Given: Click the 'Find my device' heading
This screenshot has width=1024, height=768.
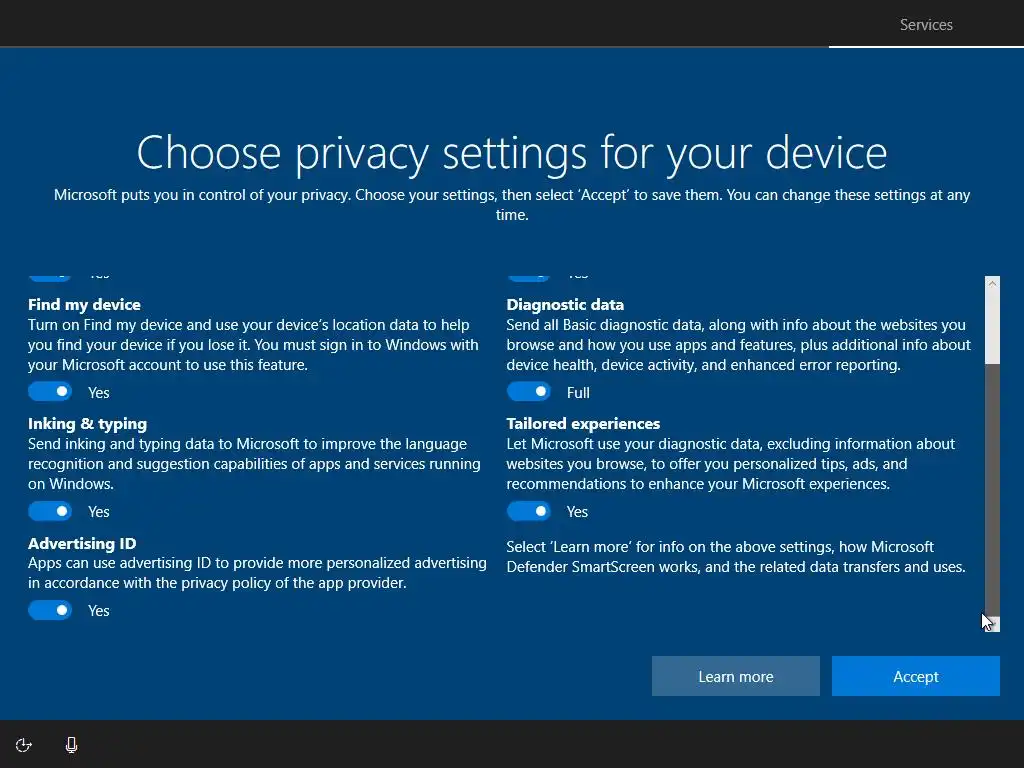Looking at the screenshot, I should [84, 305].
